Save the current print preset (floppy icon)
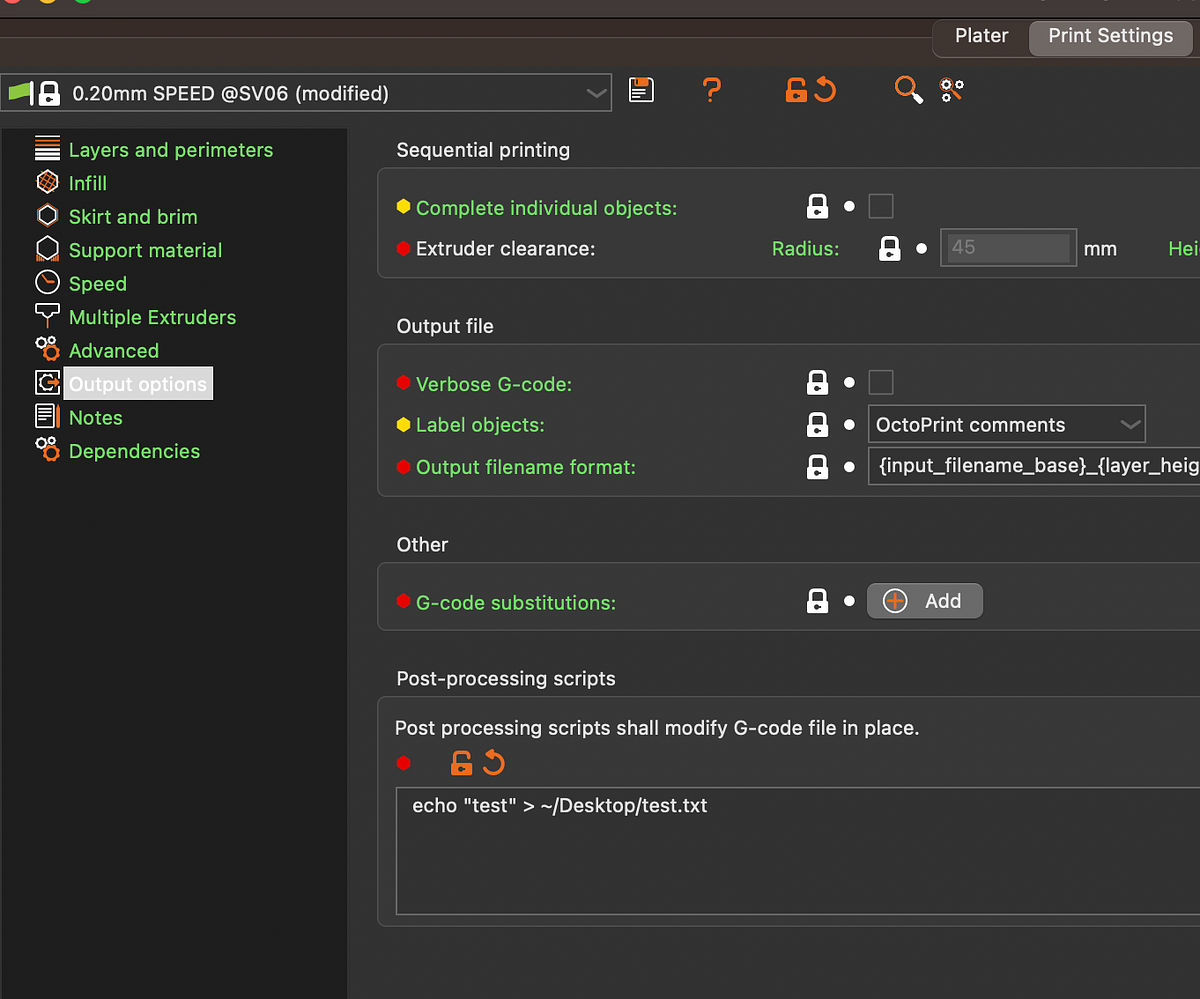1200x999 pixels. coord(641,90)
